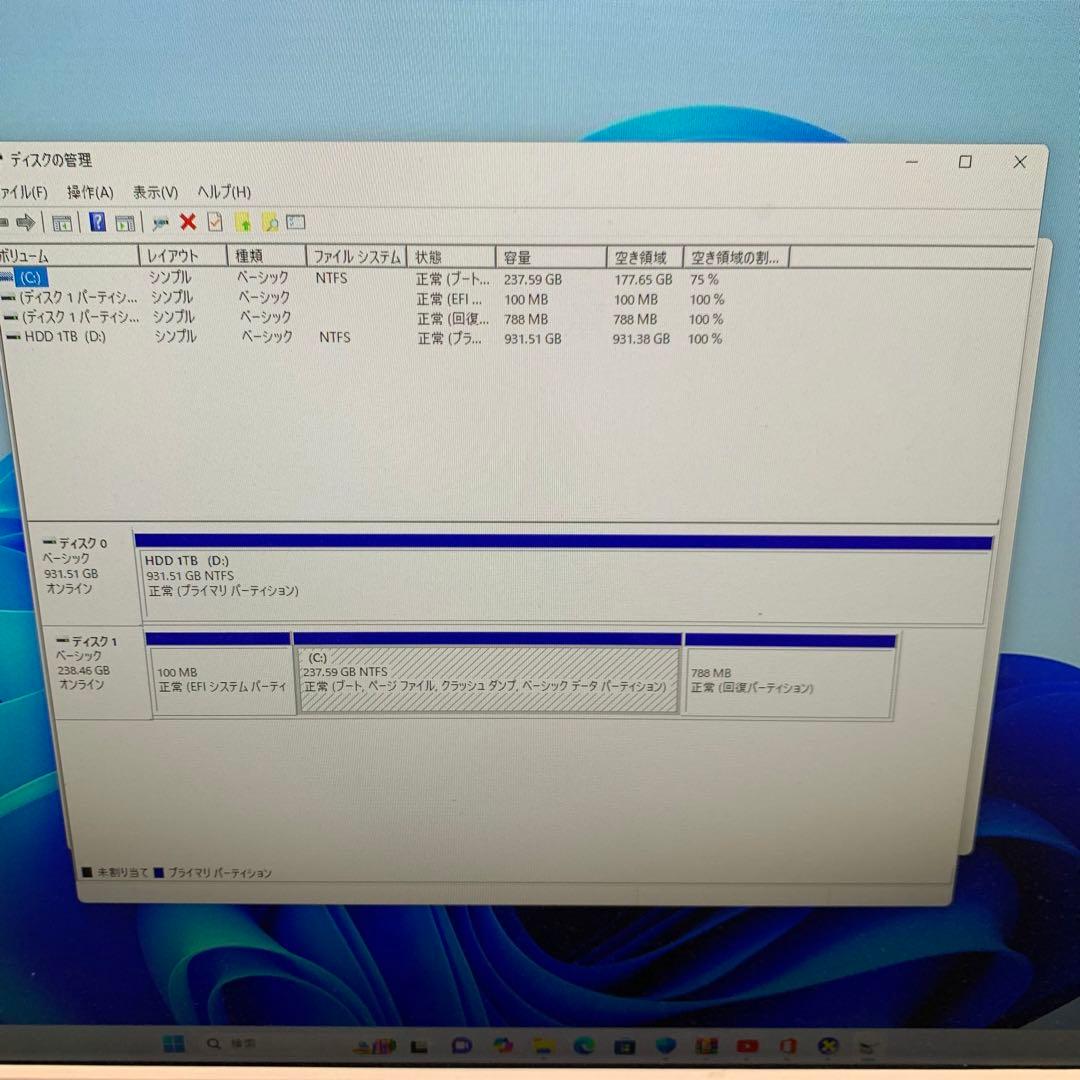This screenshot has height=1080, width=1080.
Task: Select the (C:) volume in the list
Action: tap(60, 278)
